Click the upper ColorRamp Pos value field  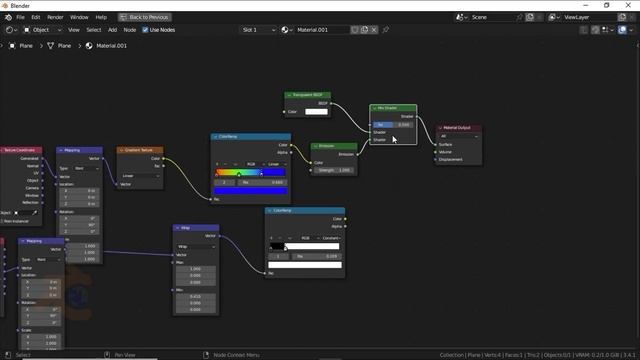point(262,182)
